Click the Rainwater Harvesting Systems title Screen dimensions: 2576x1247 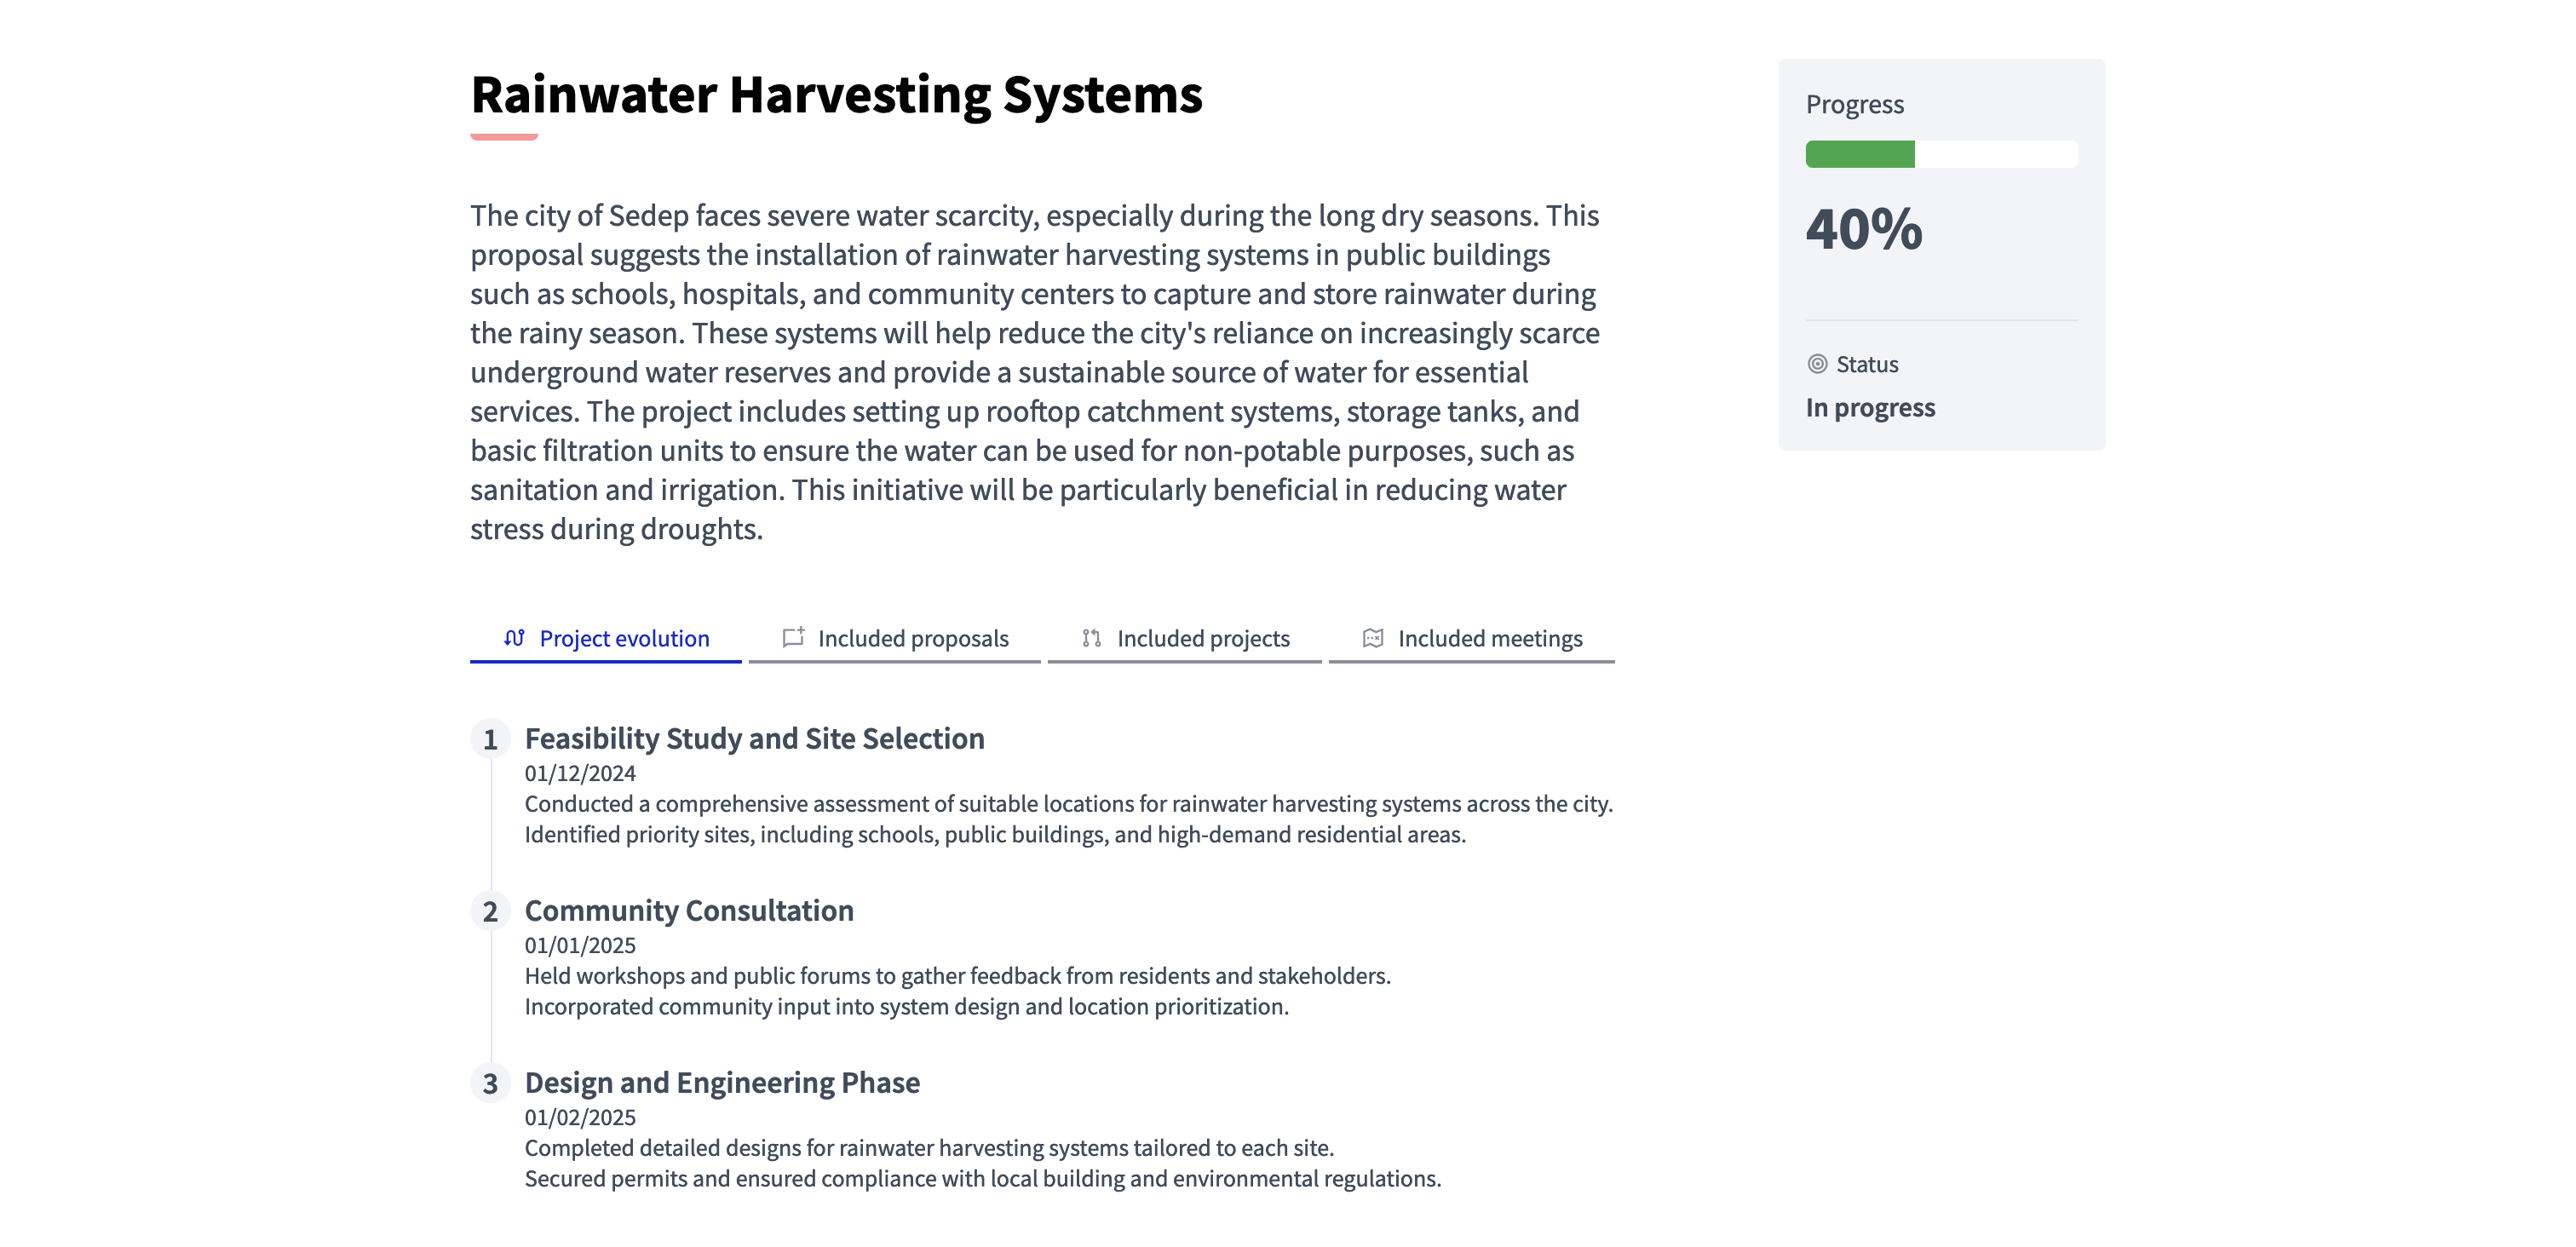pyautogui.click(x=837, y=95)
